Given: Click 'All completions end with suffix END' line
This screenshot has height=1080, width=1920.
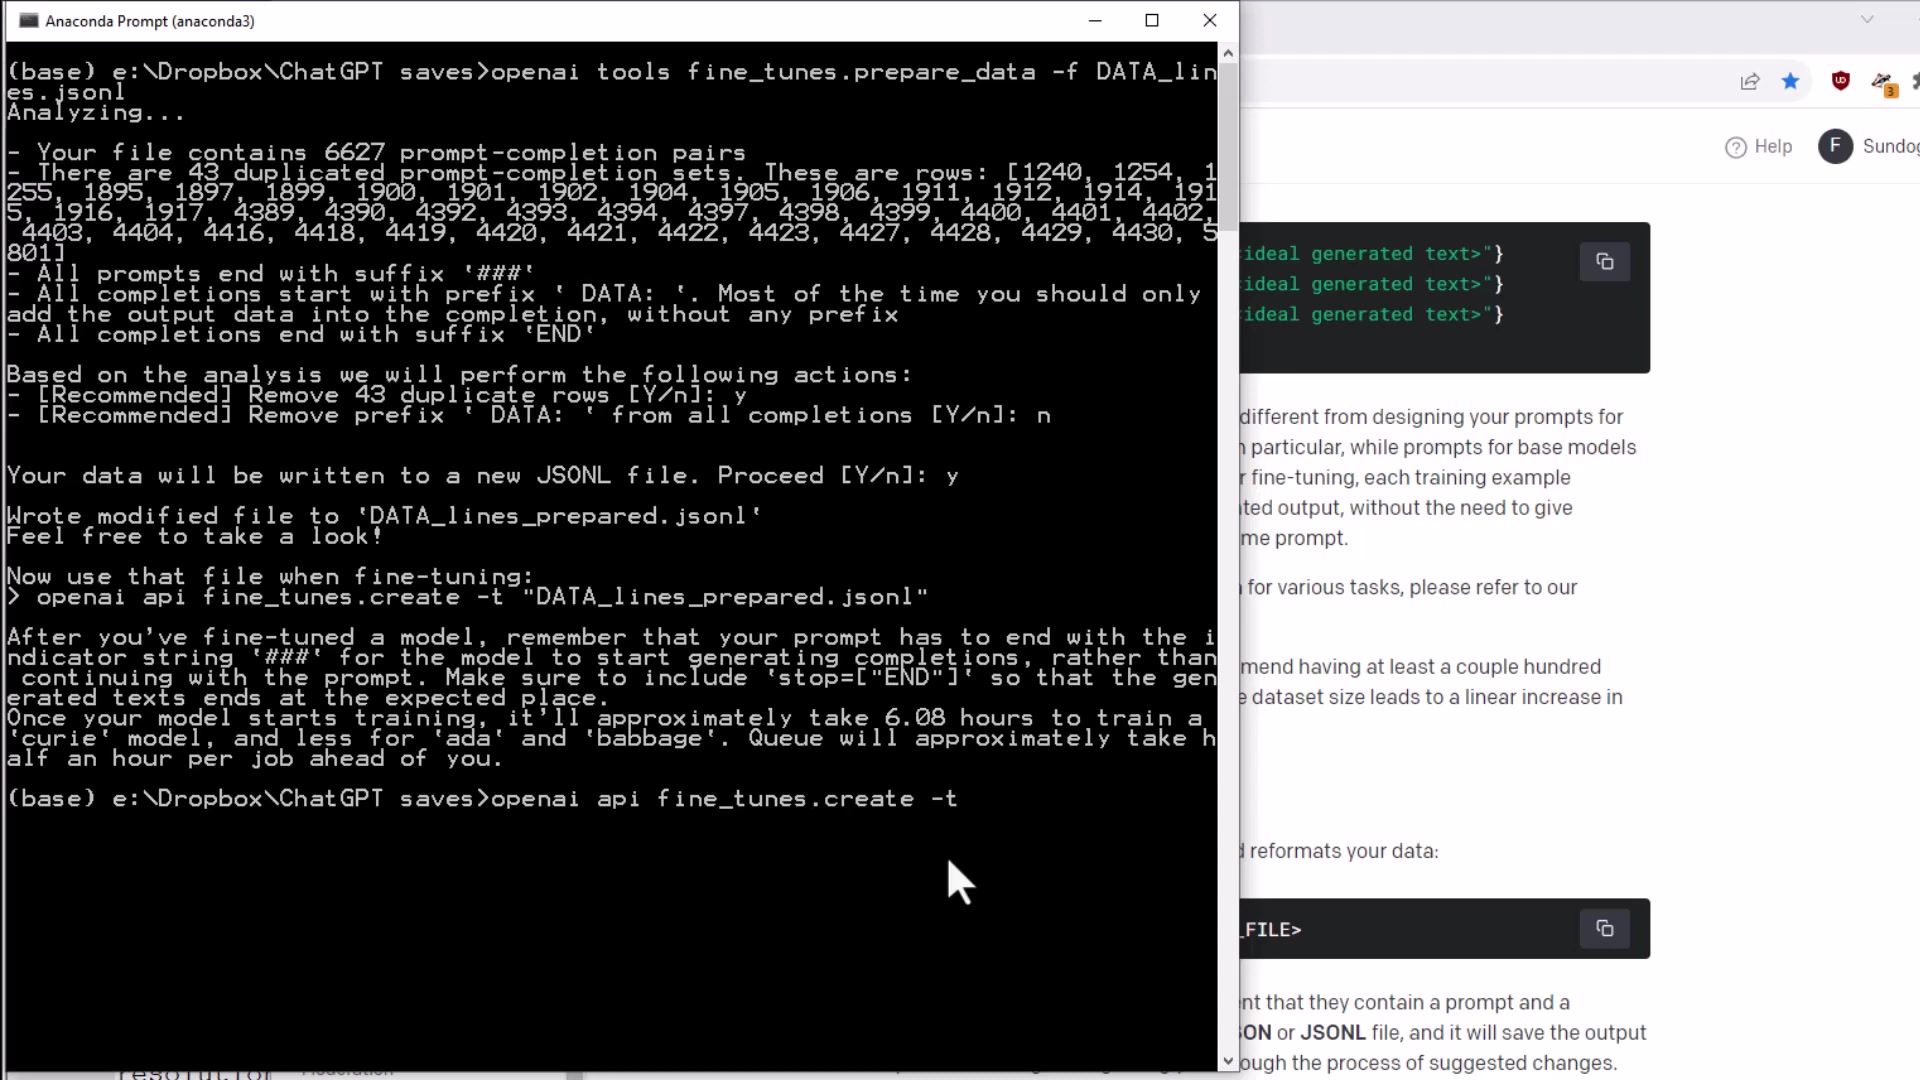Looking at the screenshot, I should (x=301, y=335).
